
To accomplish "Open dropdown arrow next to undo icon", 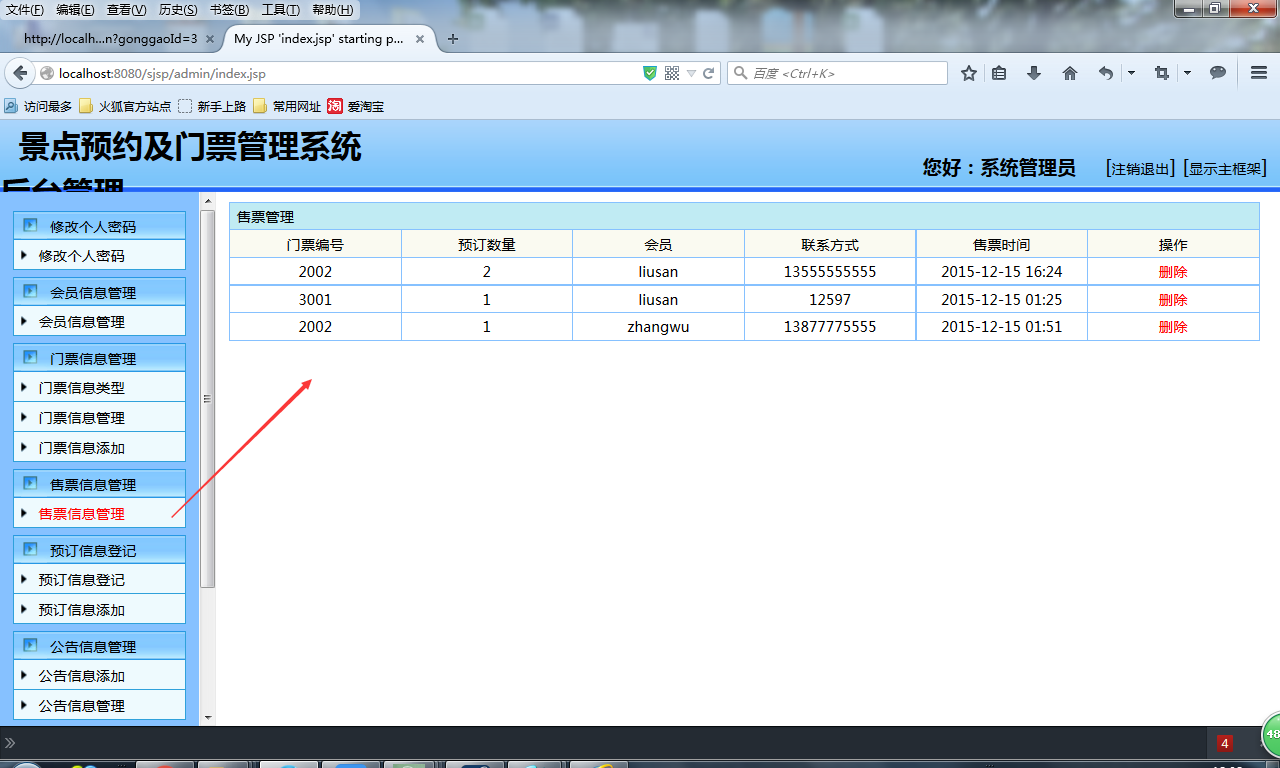I will (x=1131, y=73).
